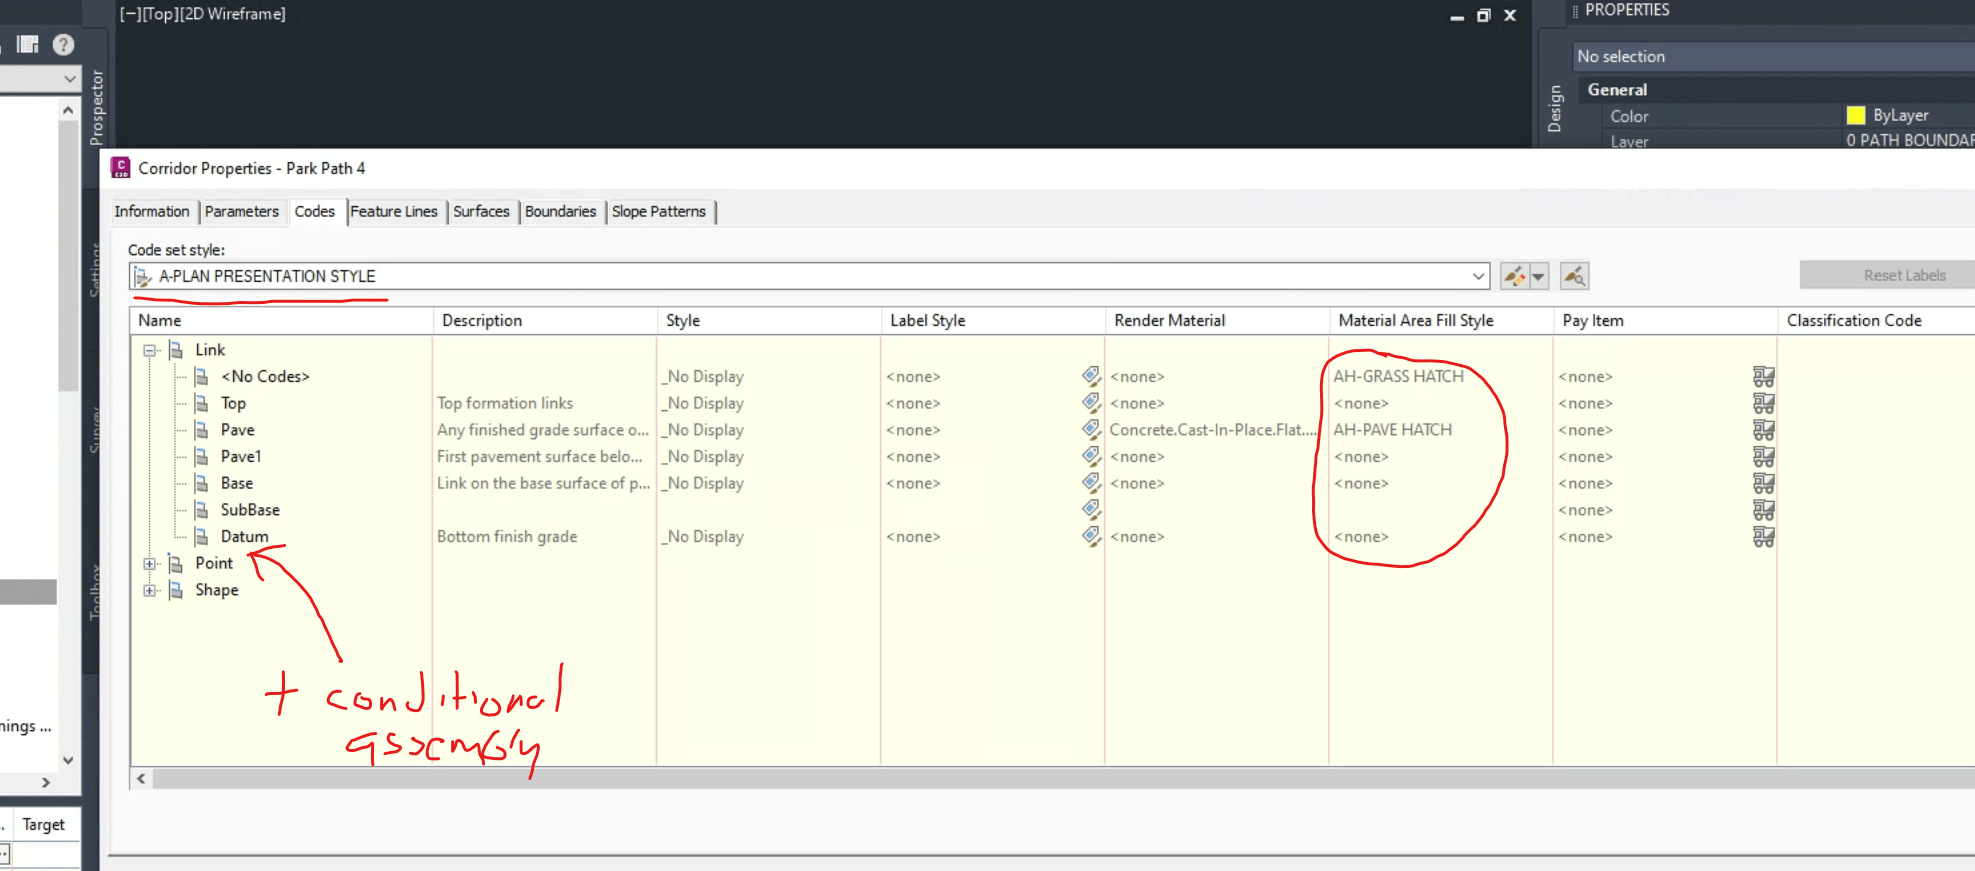
Task: Select the Pave1 link code row
Action: [x=241, y=457]
